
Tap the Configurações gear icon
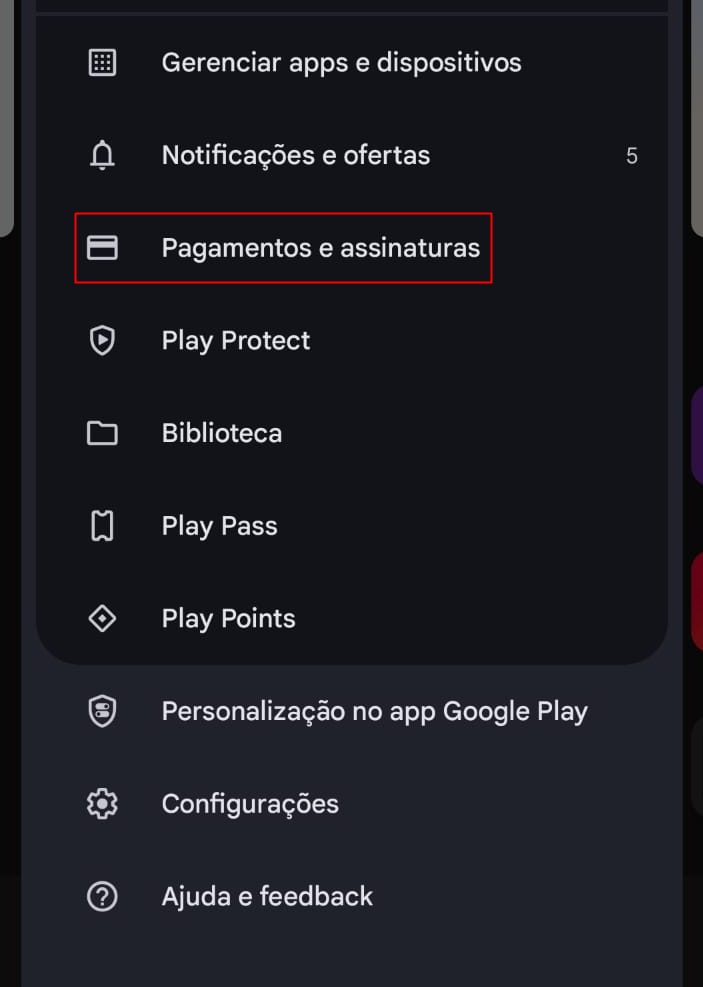click(x=102, y=804)
